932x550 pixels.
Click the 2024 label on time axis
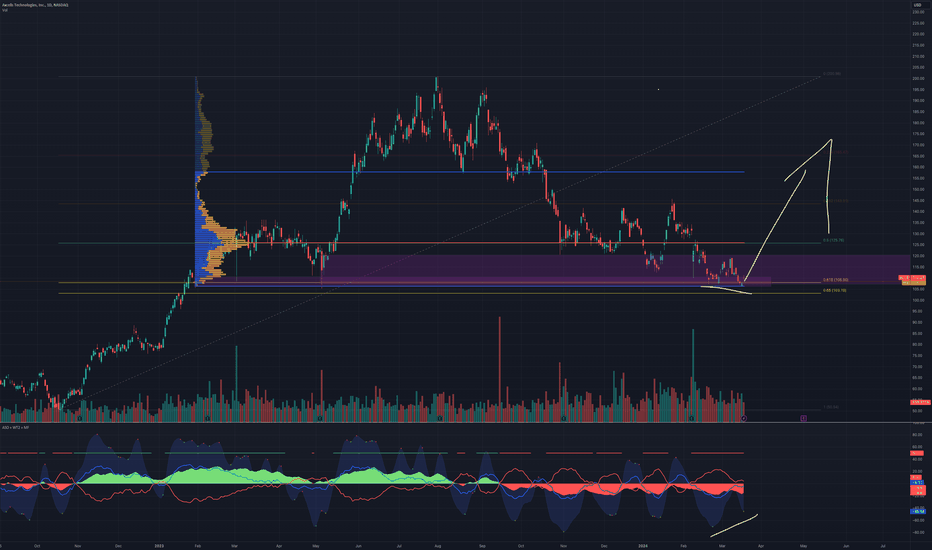642,545
